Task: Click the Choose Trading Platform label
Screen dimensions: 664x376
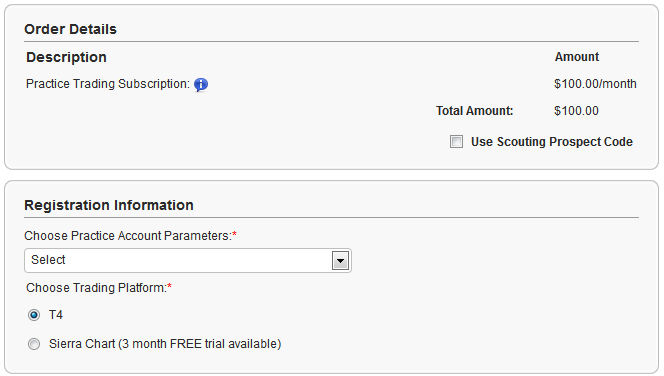Action: click(99, 288)
